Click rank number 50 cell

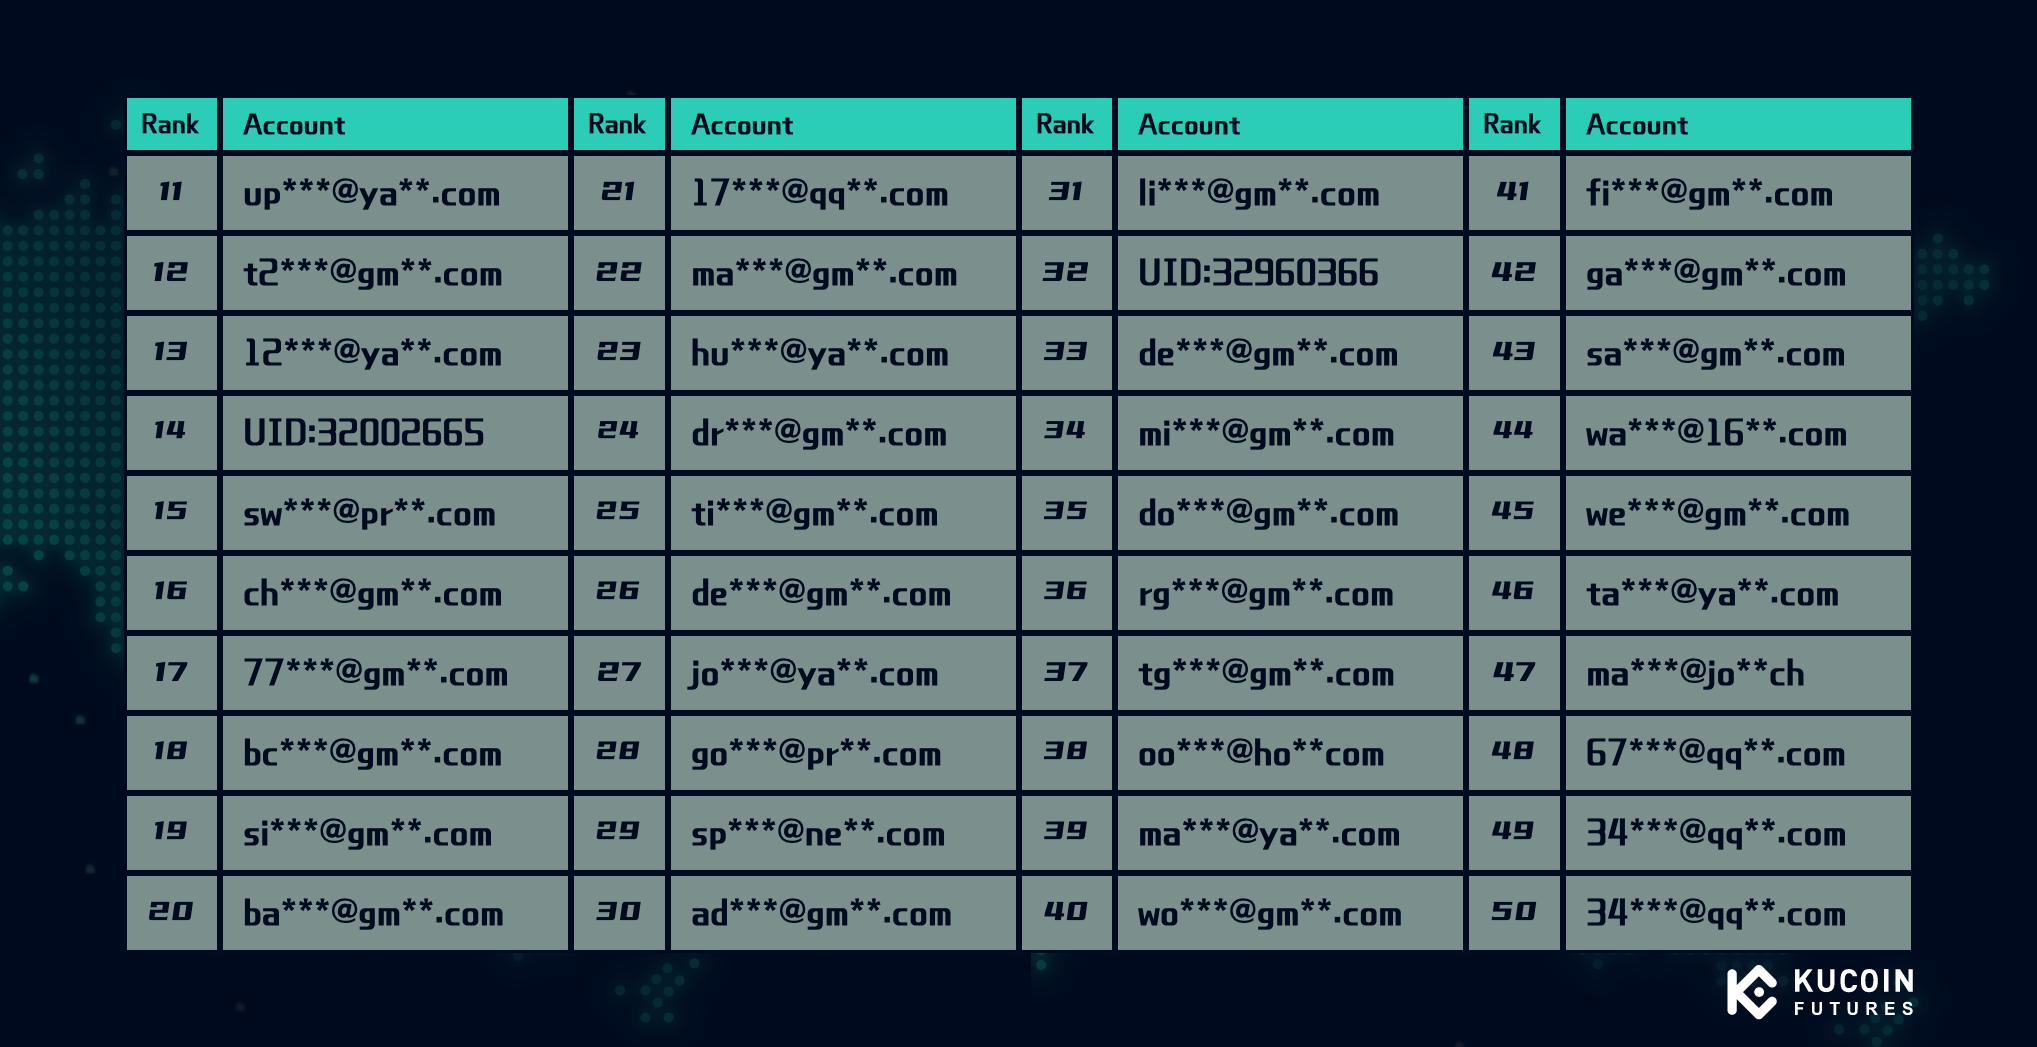click(x=1514, y=913)
